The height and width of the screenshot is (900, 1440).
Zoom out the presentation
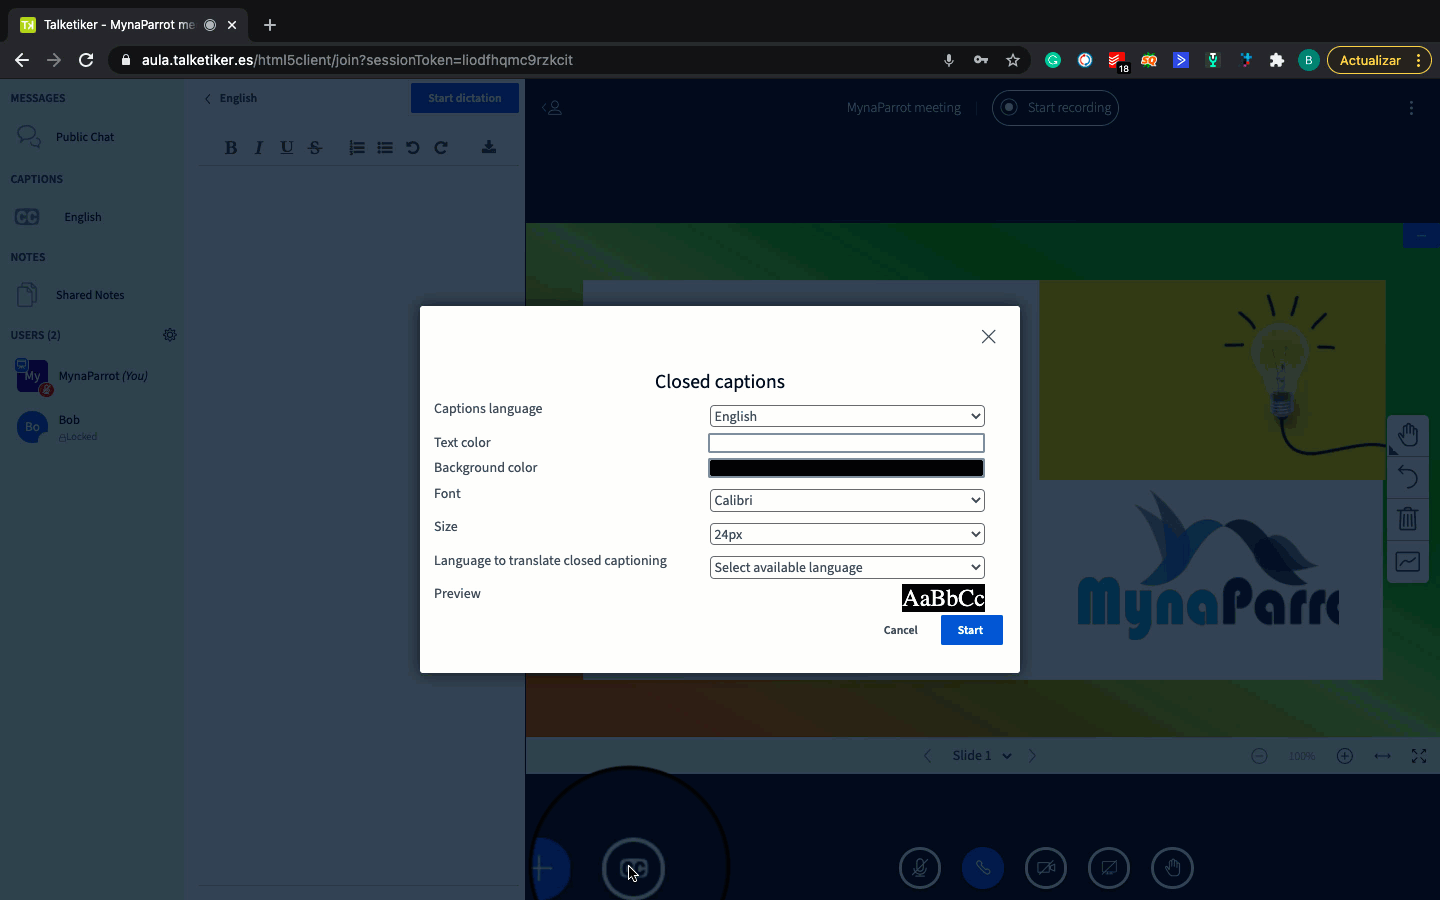[1260, 756]
